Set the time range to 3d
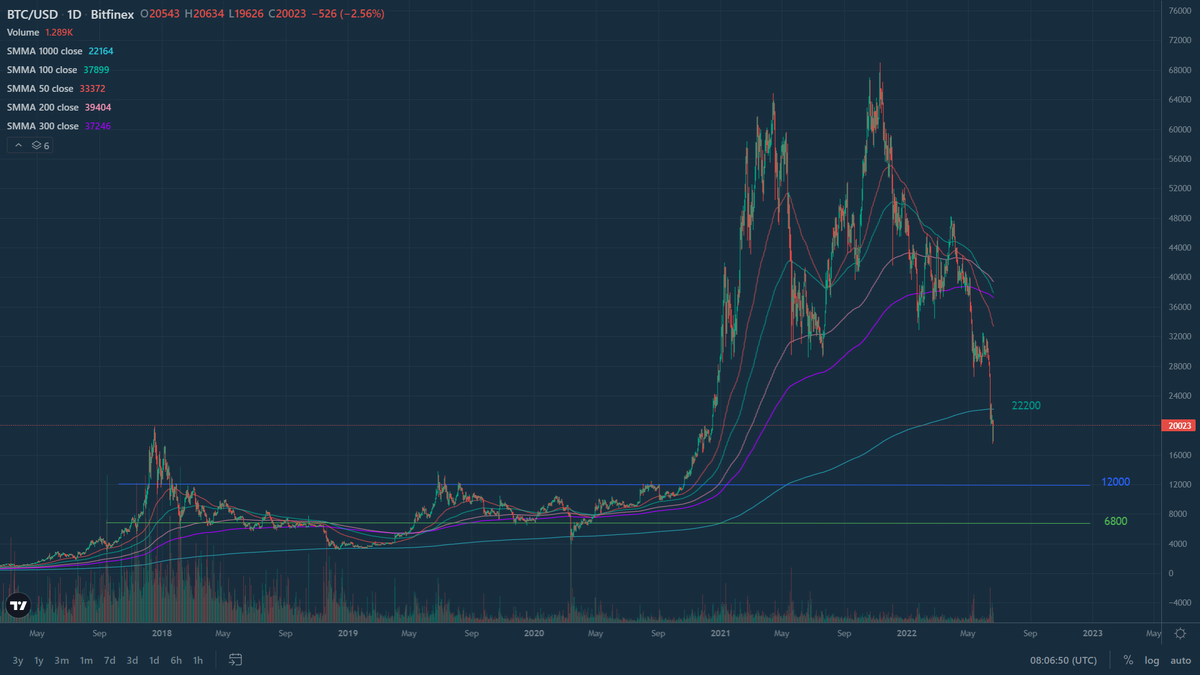The height and width of the screenshot is (675, 1200). (132, 661)
